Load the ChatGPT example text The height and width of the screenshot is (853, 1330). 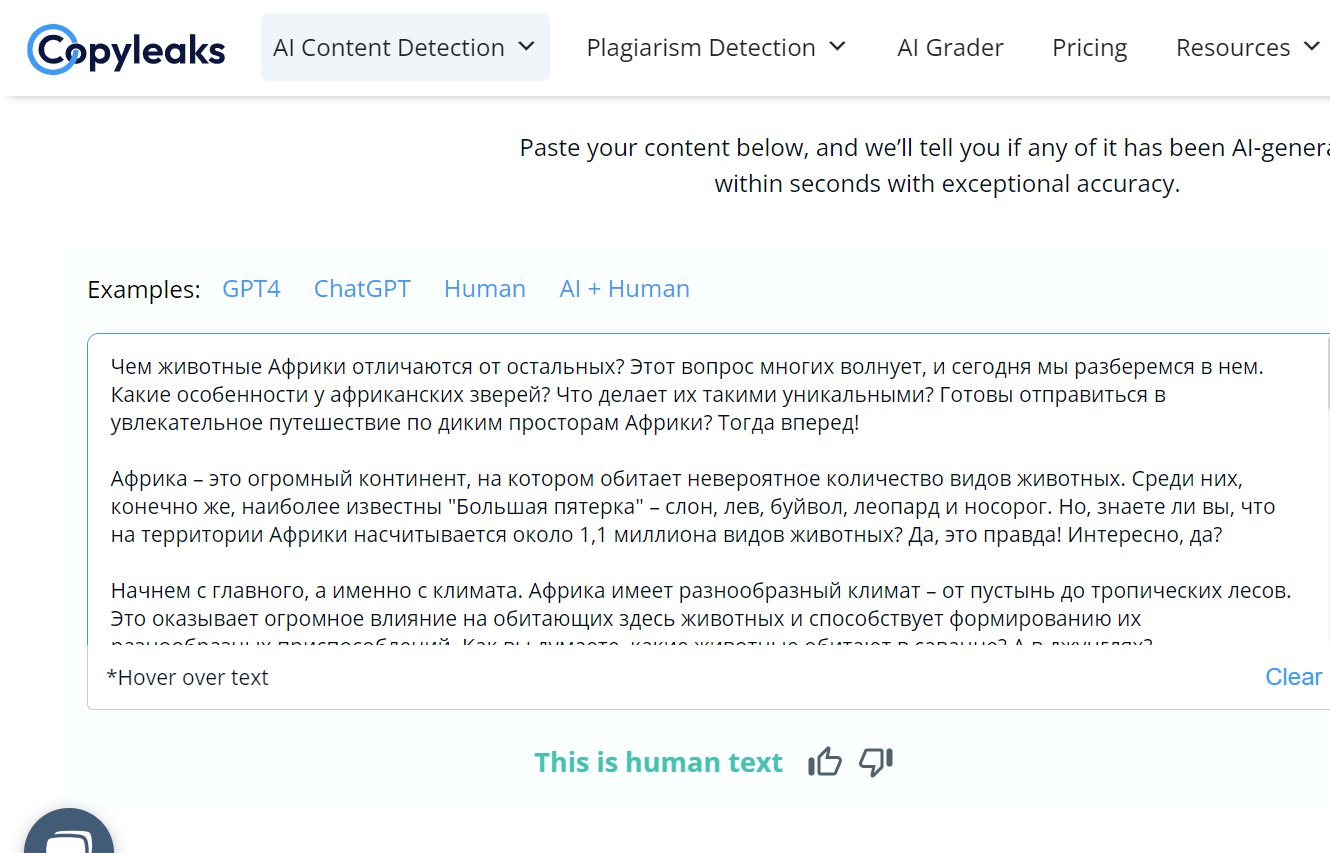point(362,288)
